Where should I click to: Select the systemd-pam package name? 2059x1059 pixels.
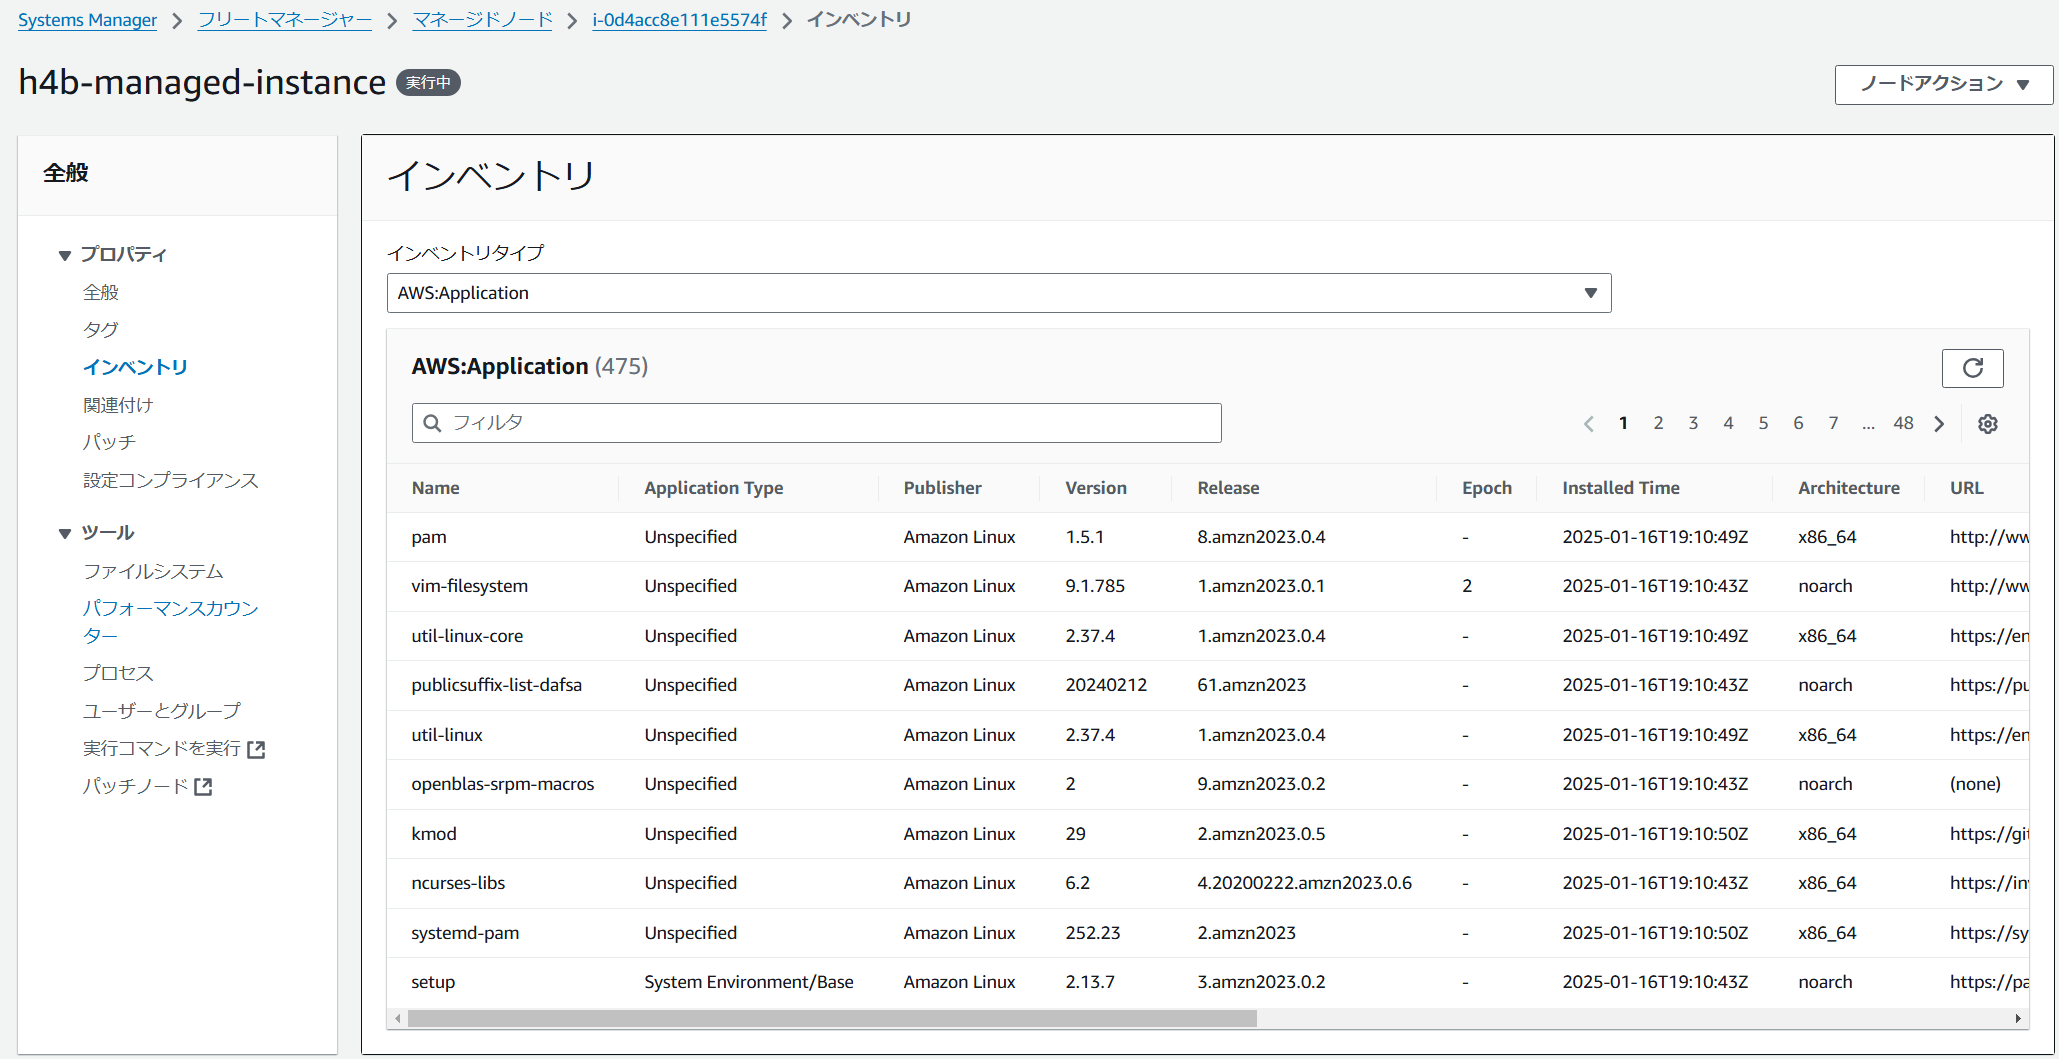pos(465,933)
